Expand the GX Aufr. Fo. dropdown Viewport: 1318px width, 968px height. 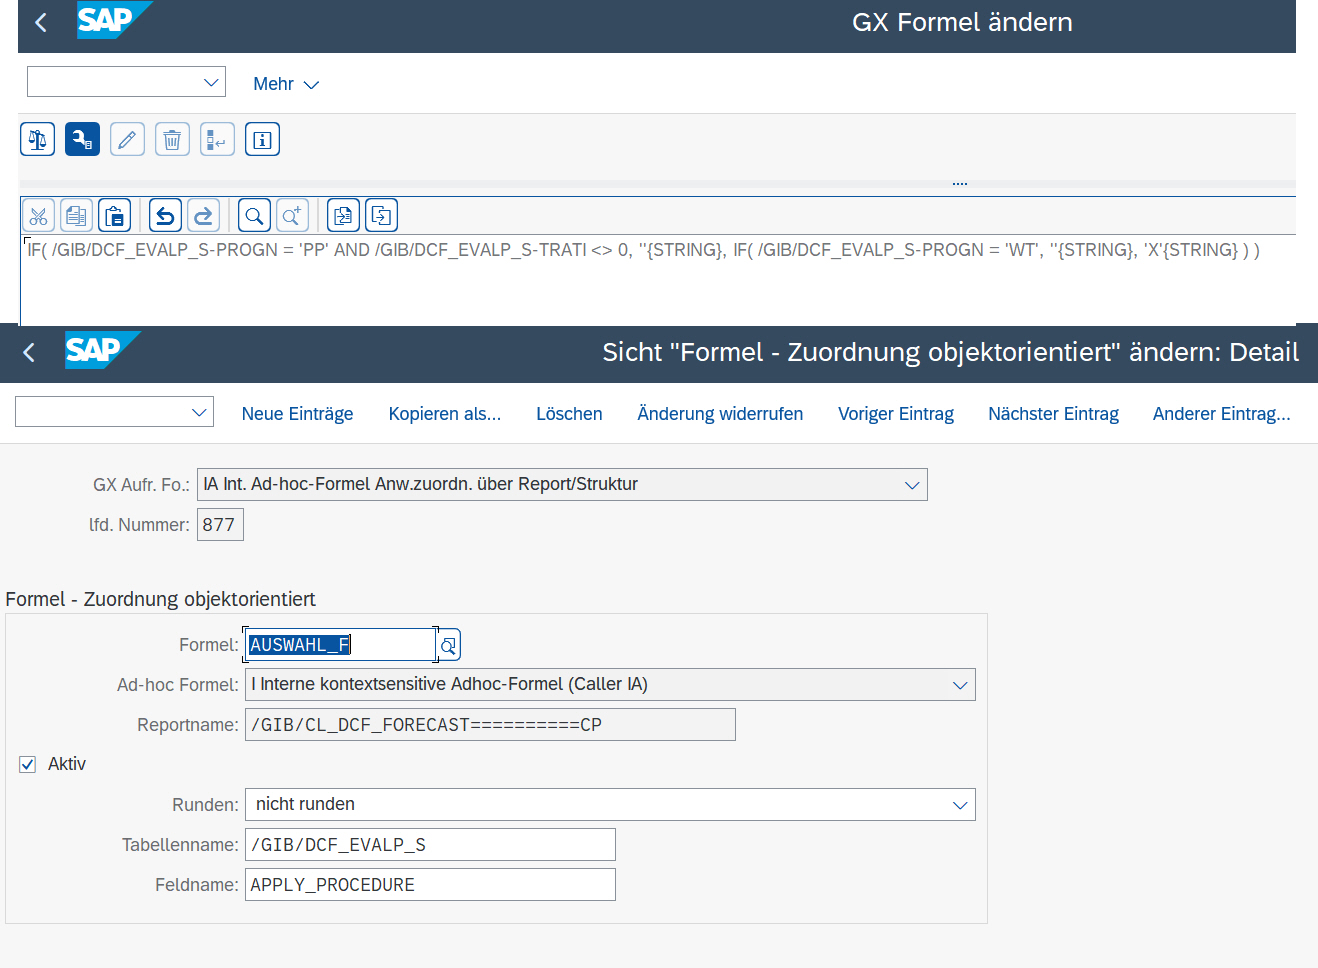pos(911,485)
